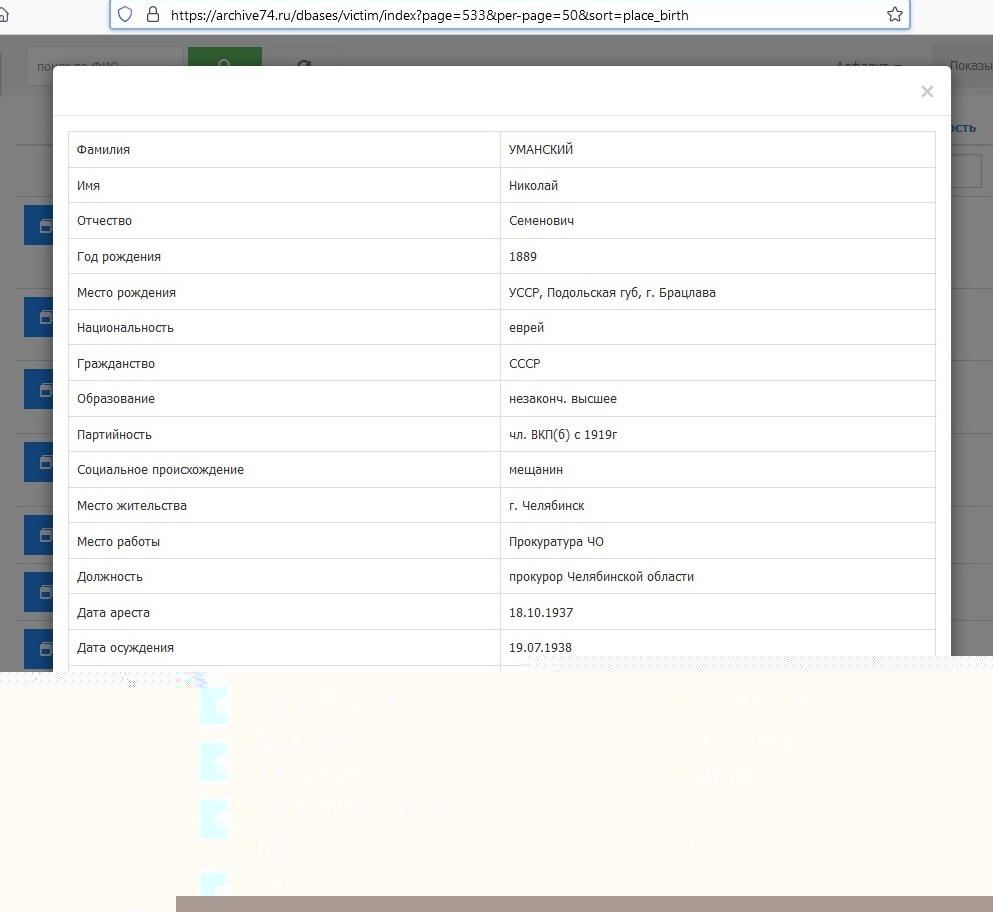Click the green search button
Screen dimensions: 993x912
tap(224, 60)
